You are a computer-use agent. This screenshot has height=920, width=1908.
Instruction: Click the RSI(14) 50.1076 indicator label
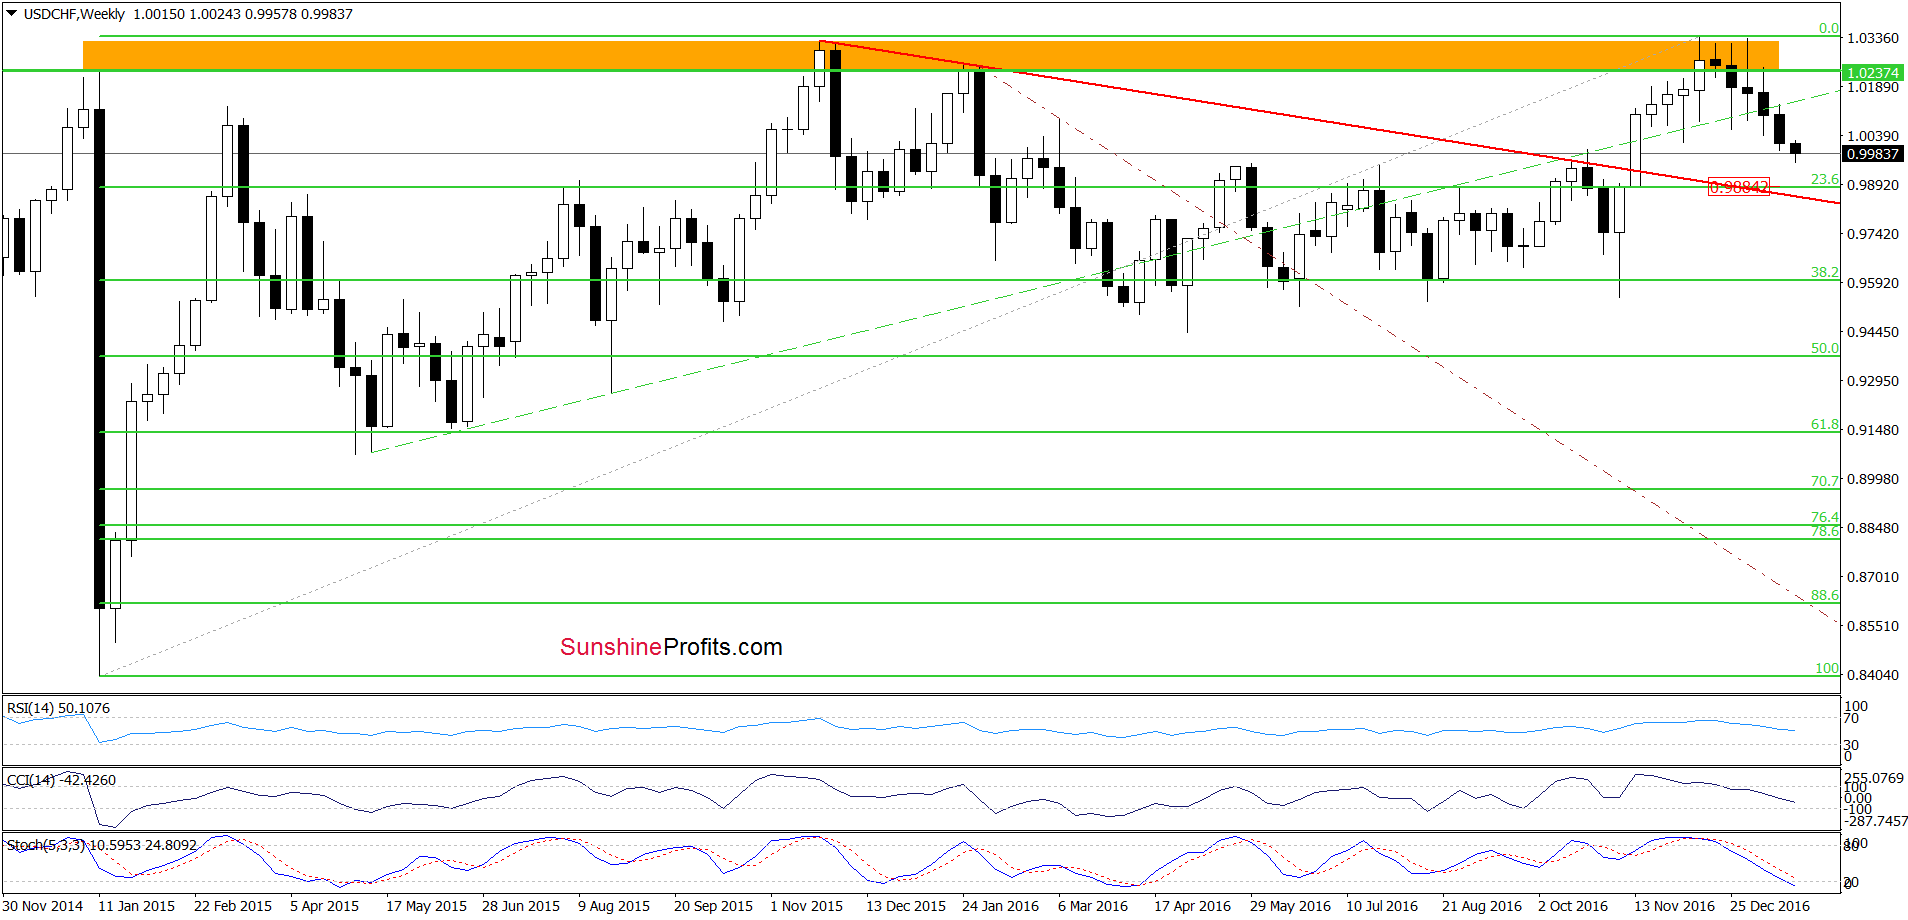click(59, 708)
